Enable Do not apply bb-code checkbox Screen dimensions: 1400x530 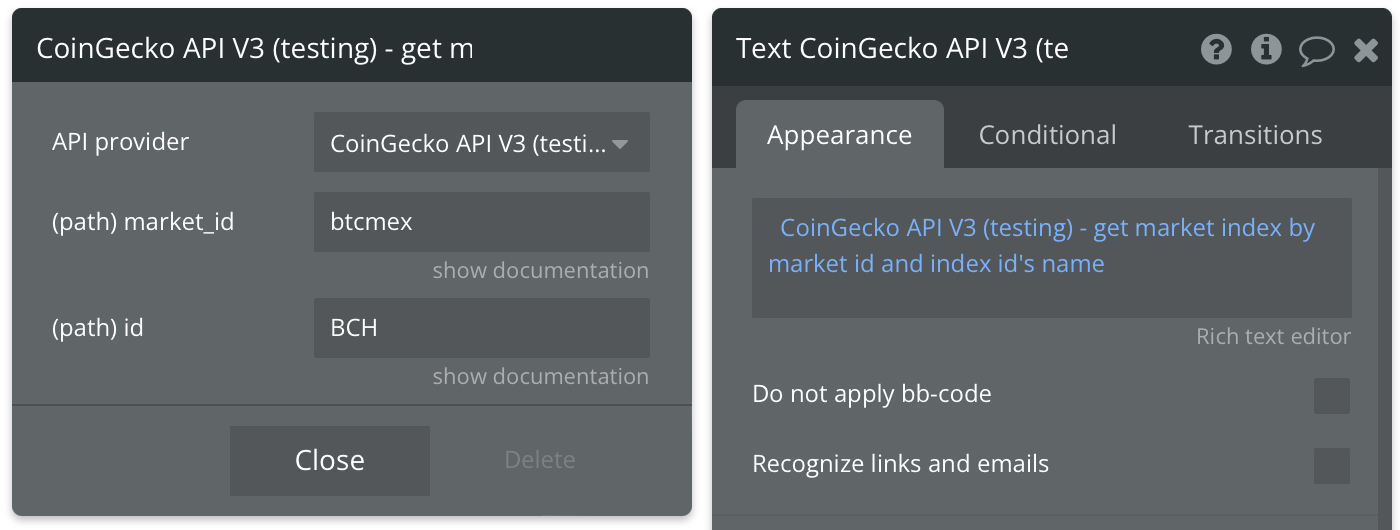pos(1332,396)
